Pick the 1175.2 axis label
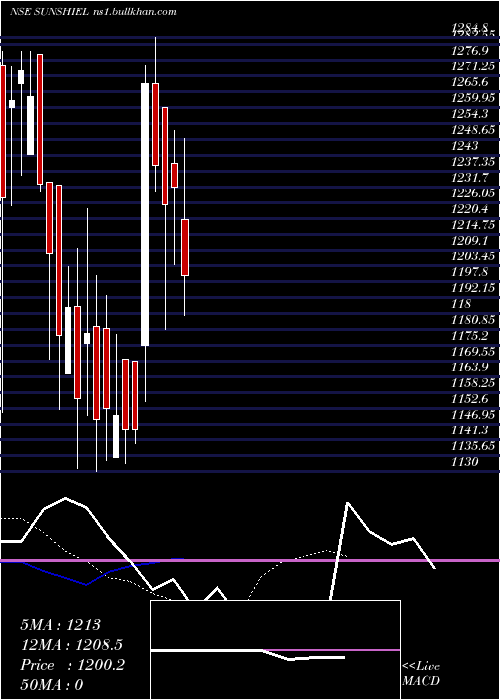 470,335
